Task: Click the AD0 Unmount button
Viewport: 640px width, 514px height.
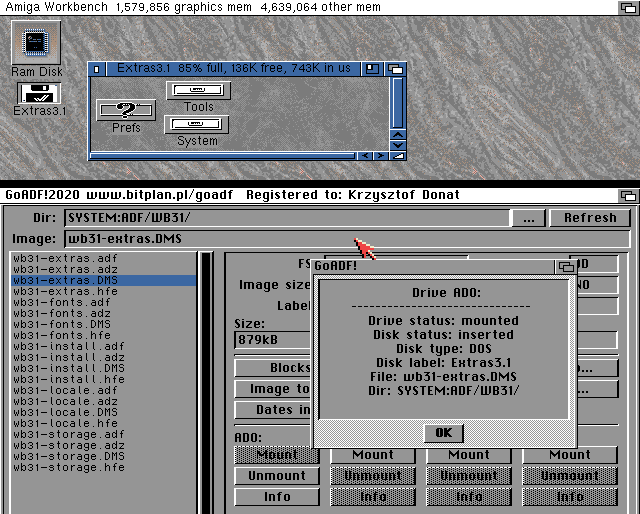Action: point(277,476)
